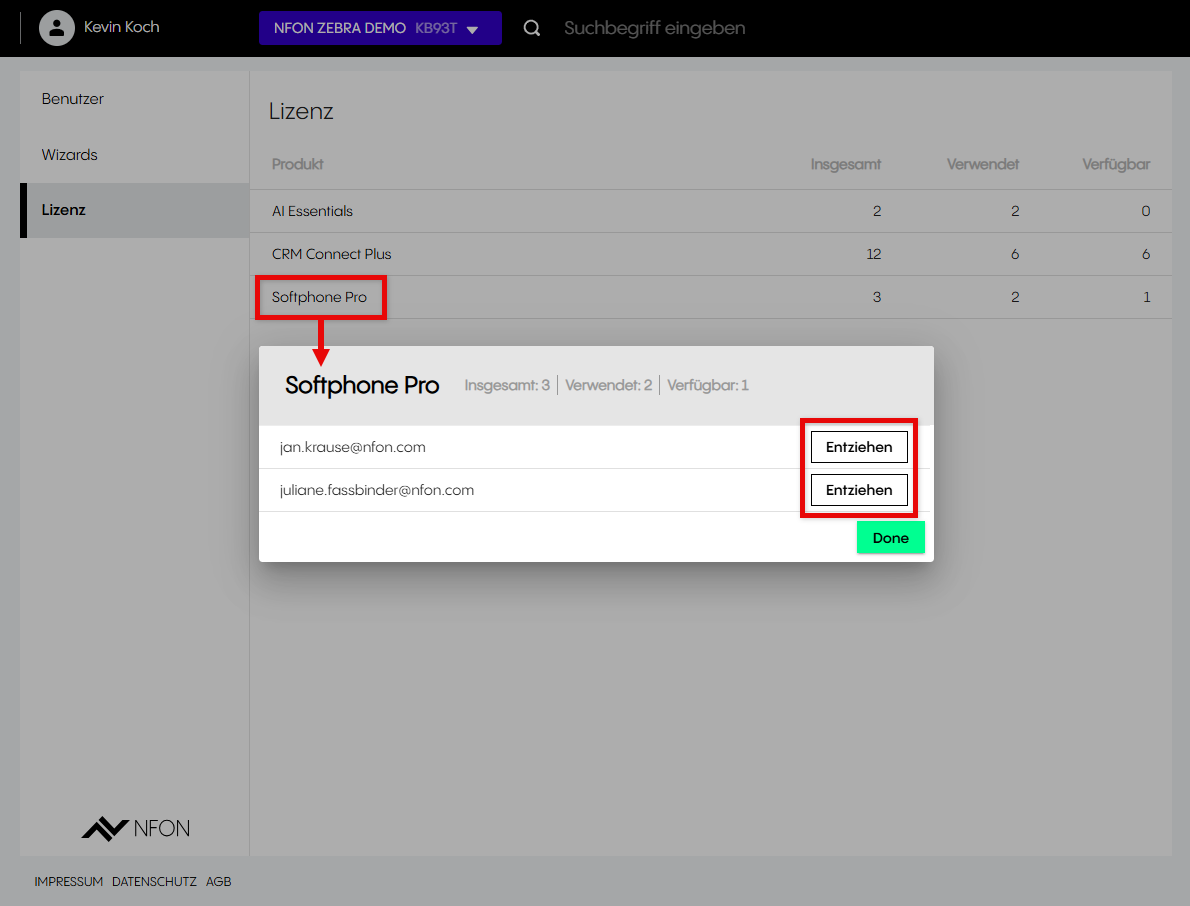This screenshot has height=906, width=1190.
Task: Select the Lizenz sidebar item
Action: (64, 210)
